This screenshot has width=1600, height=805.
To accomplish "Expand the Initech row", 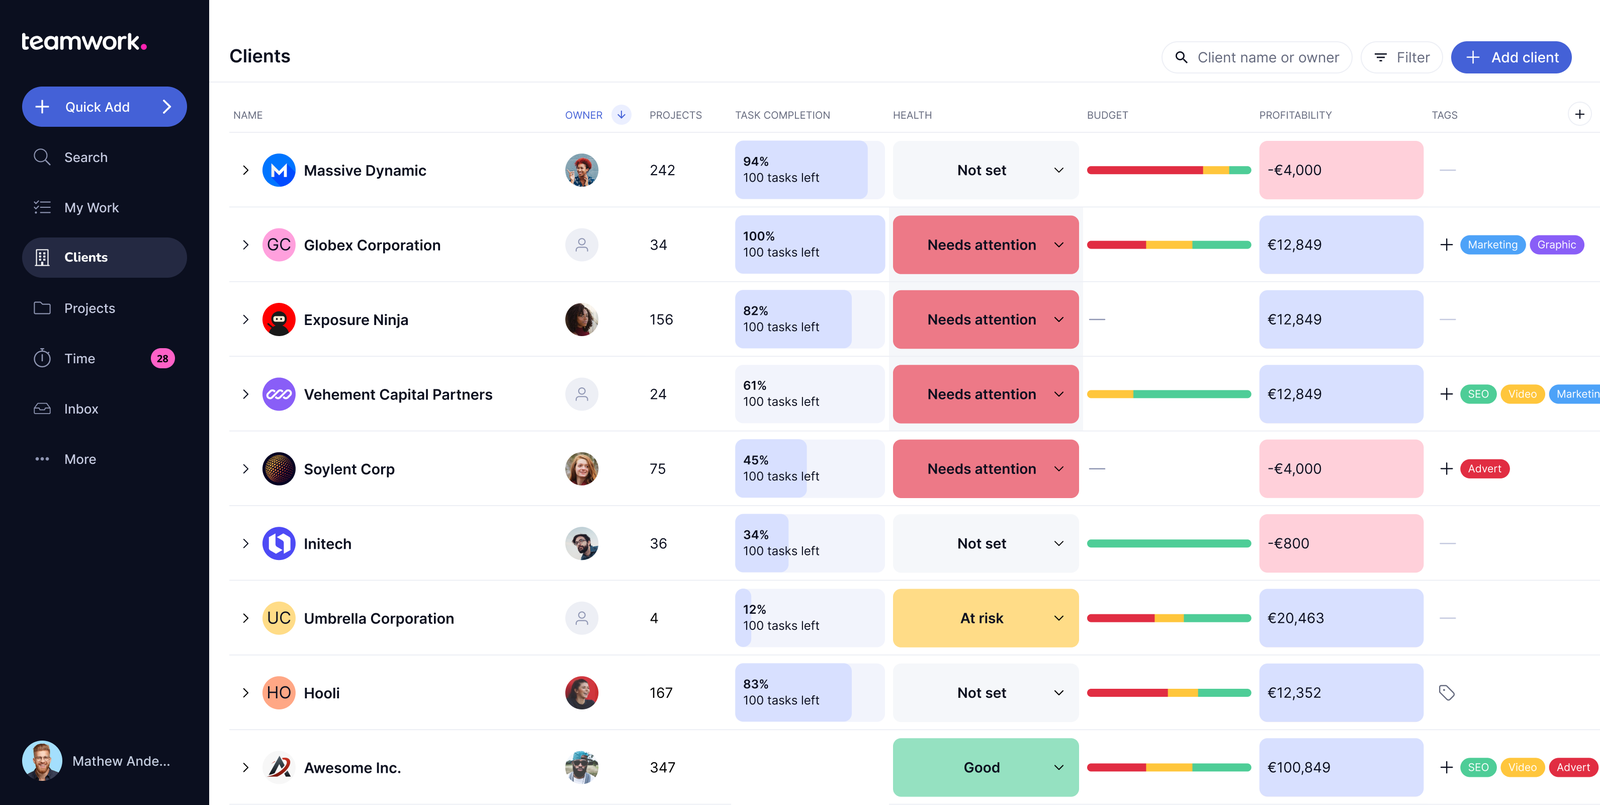I will (x=246, y=544).
